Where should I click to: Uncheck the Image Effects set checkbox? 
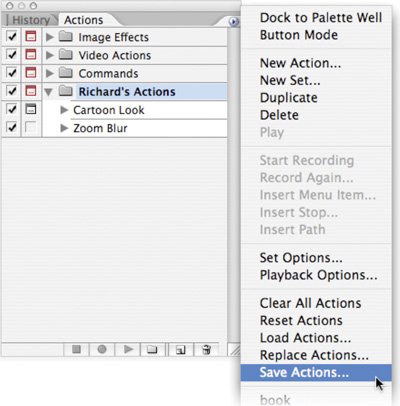pos(12,36)
